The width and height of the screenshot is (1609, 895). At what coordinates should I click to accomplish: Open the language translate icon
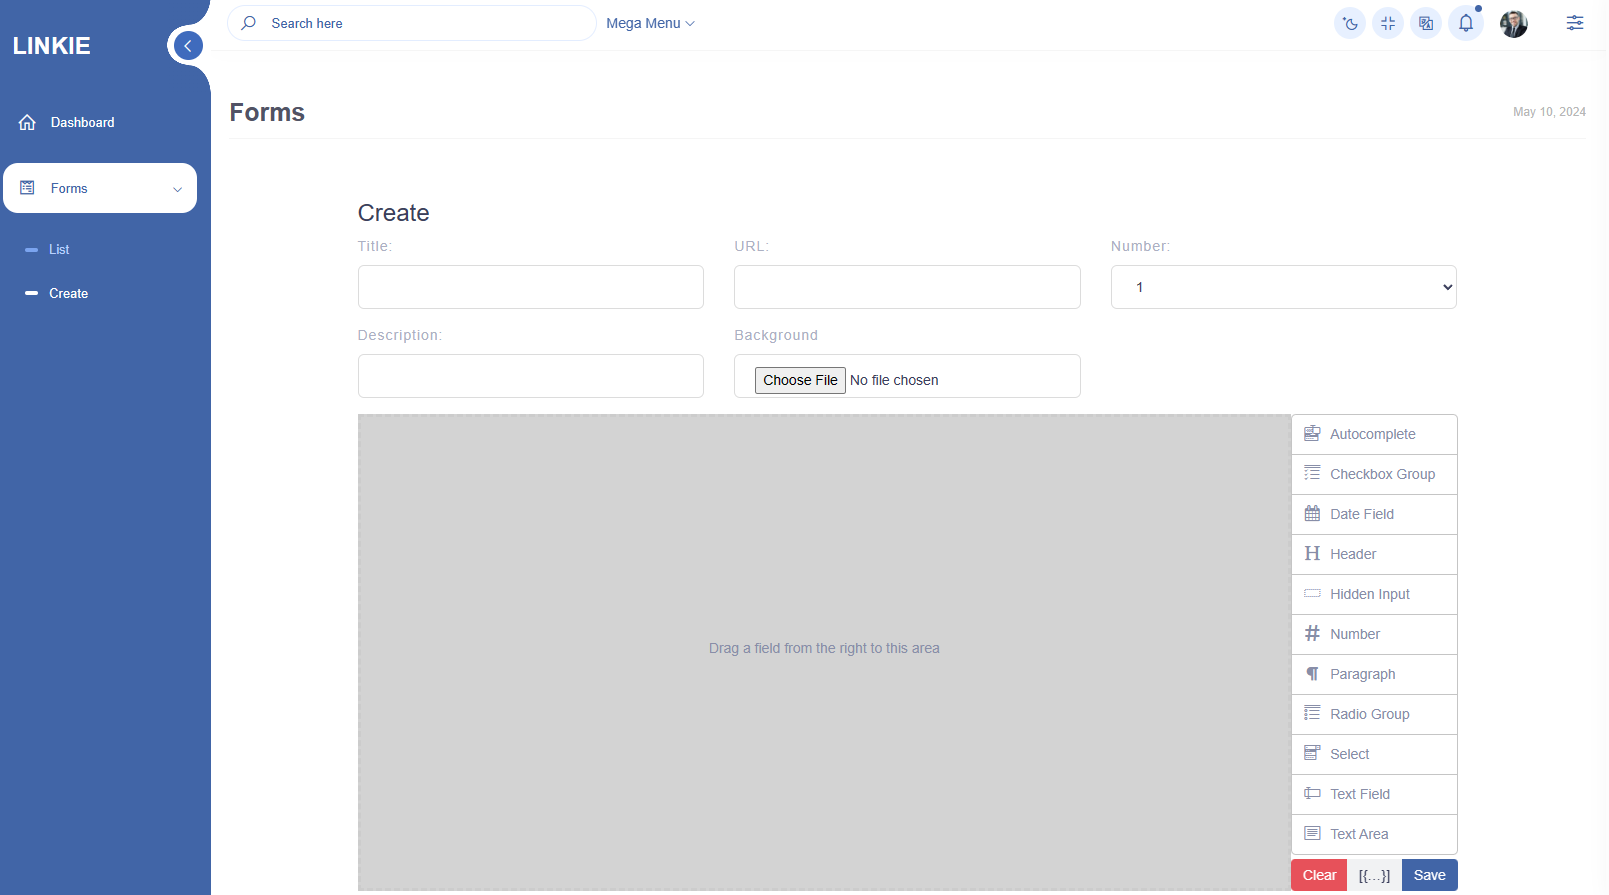pyautogui.click(x=1426, y=24)
